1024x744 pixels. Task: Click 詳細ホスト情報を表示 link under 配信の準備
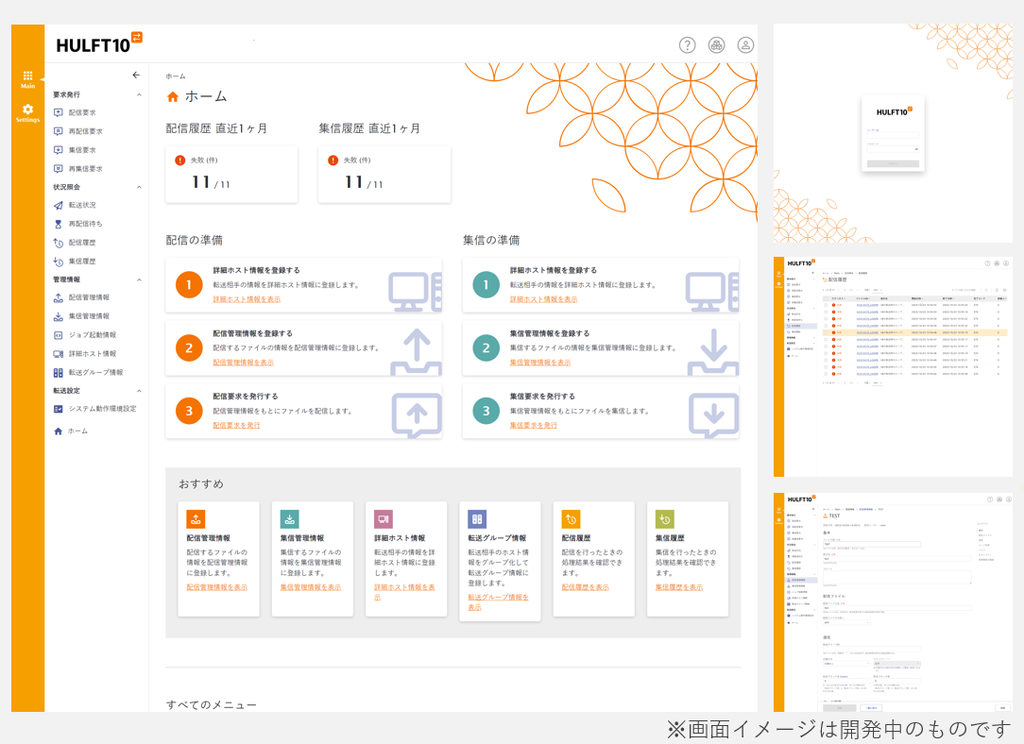click(247, 299)
